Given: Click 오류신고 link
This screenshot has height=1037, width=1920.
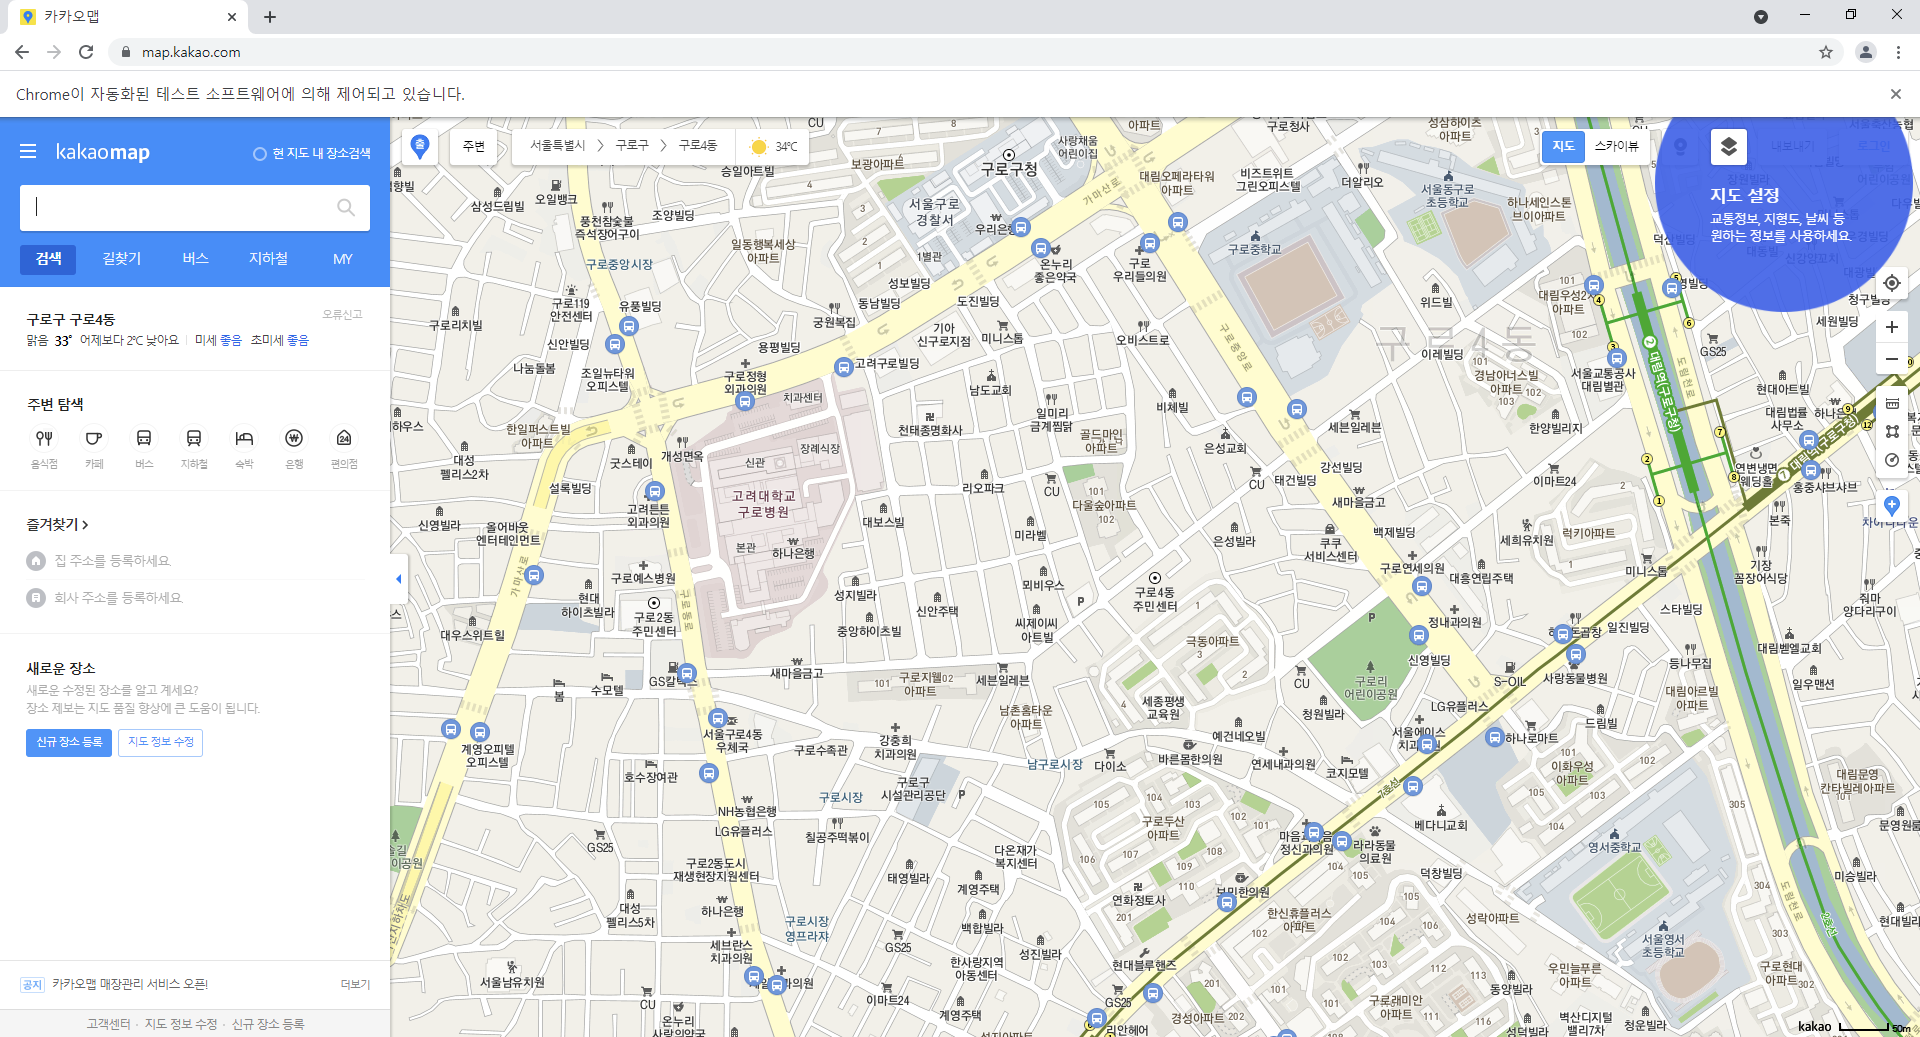Looking at the screenshot, I should [x=342, y=314].
